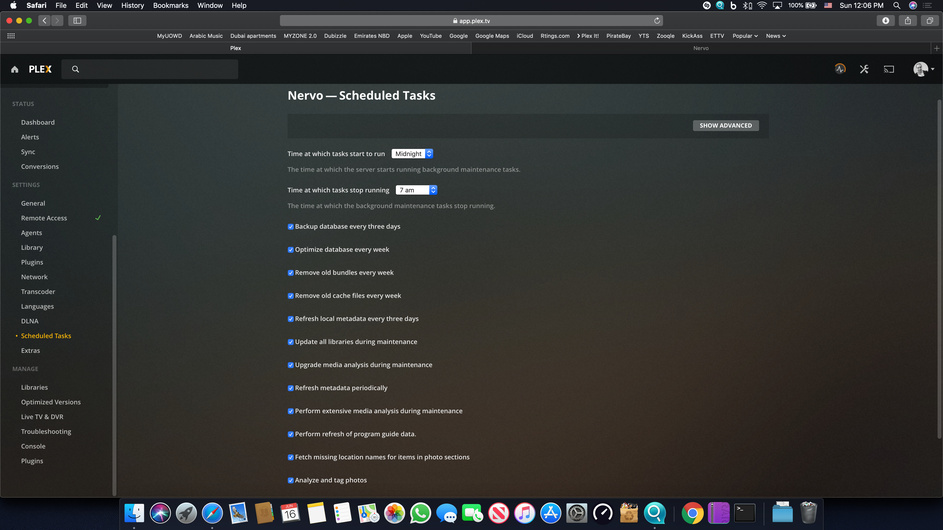Viewport: 943px width, 530px height.
Task: Click the Safari forward navigation arrow
Action: (x=57, y=20)
